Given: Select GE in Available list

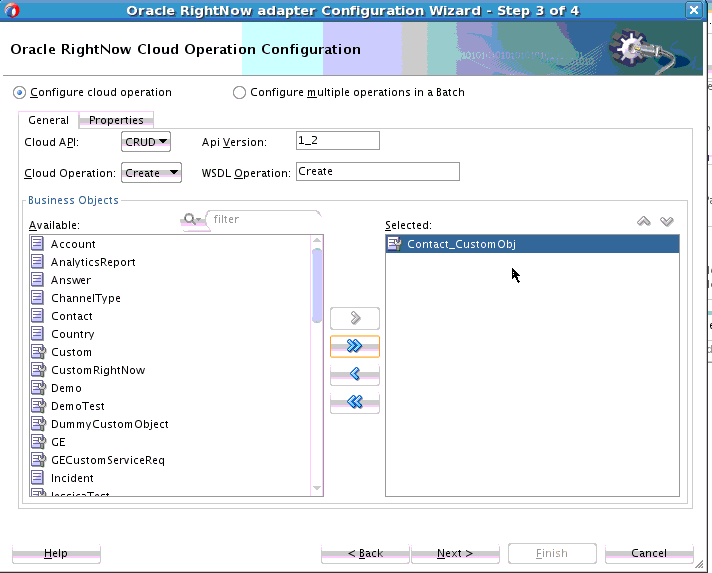Looking at the screenshot, I should tap(58, 442).
